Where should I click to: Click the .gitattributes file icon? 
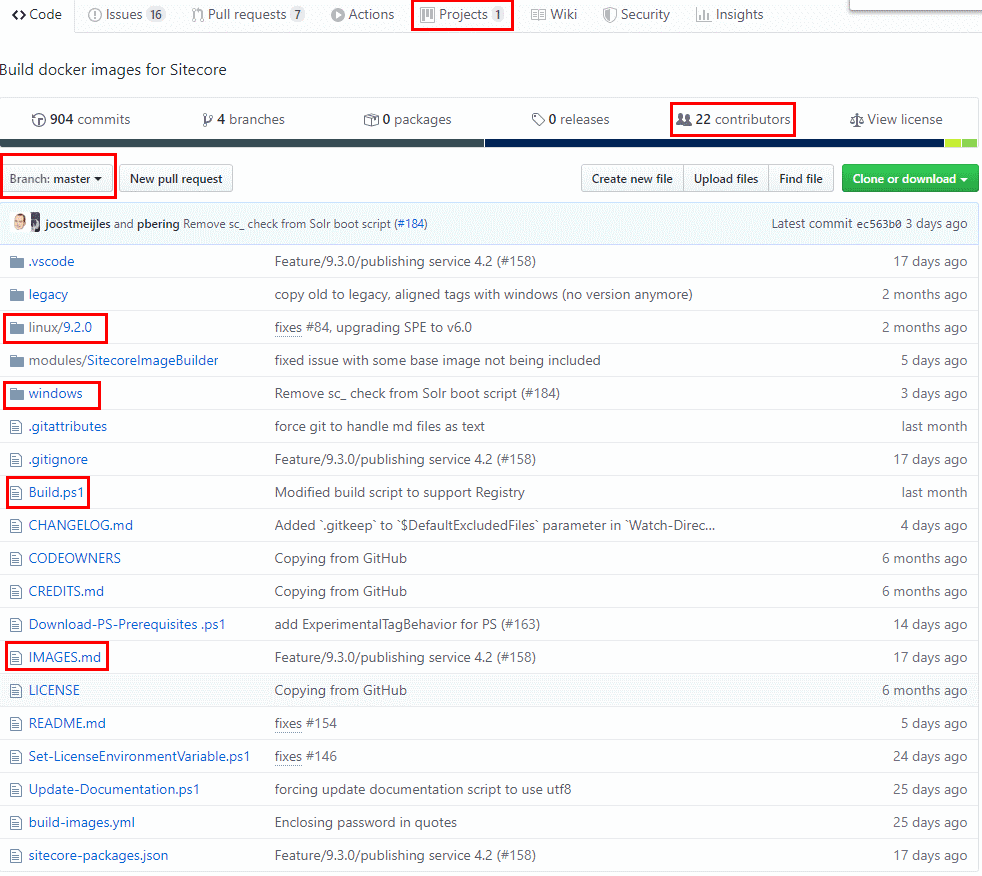pos(16,427)
